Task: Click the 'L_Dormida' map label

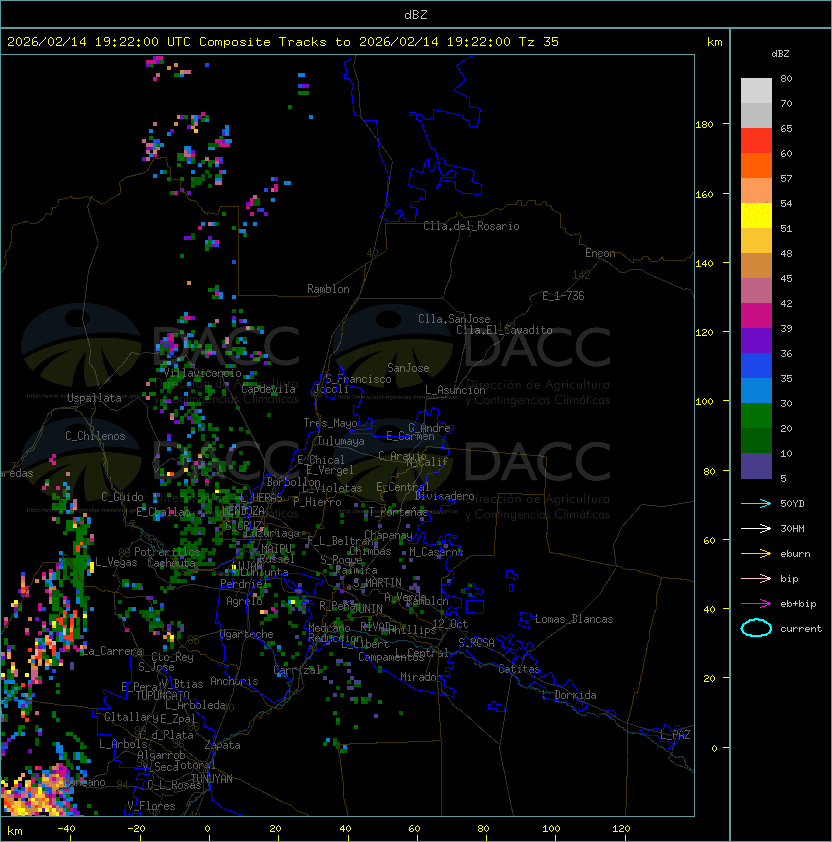Action: coord(569,695)
